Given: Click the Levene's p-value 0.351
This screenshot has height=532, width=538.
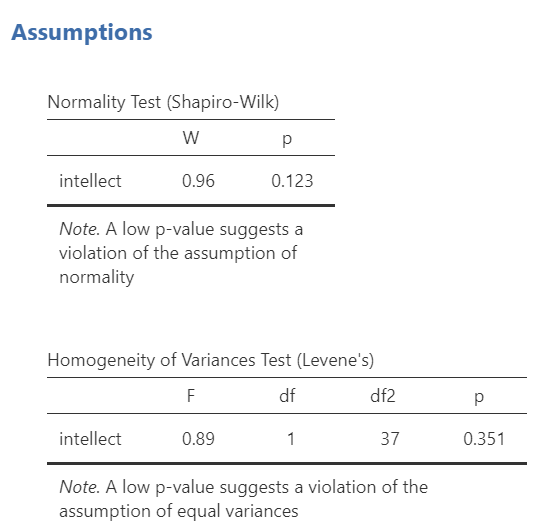Looking at the screenshot, I should pos(484,439).
